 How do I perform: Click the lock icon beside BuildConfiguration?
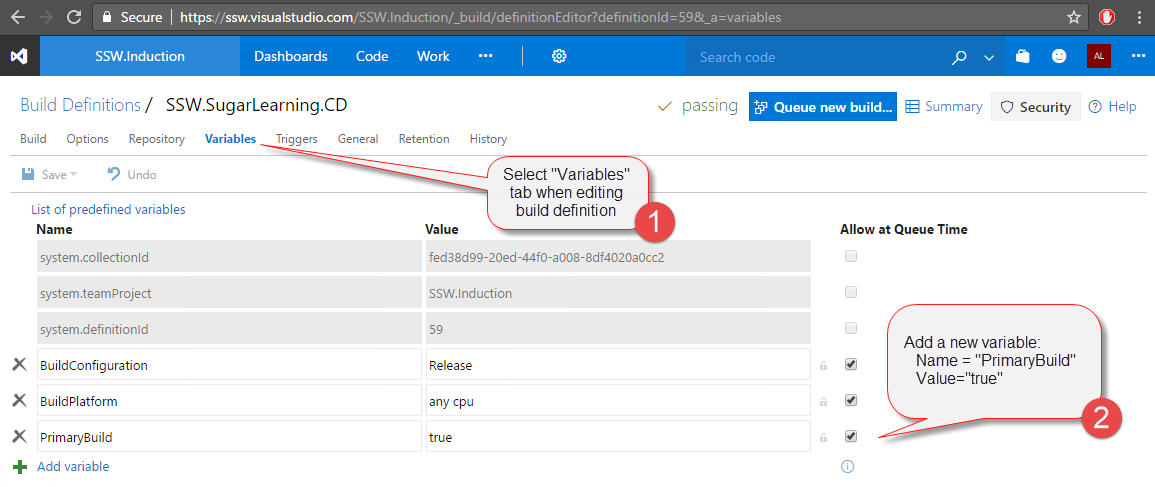823,366
